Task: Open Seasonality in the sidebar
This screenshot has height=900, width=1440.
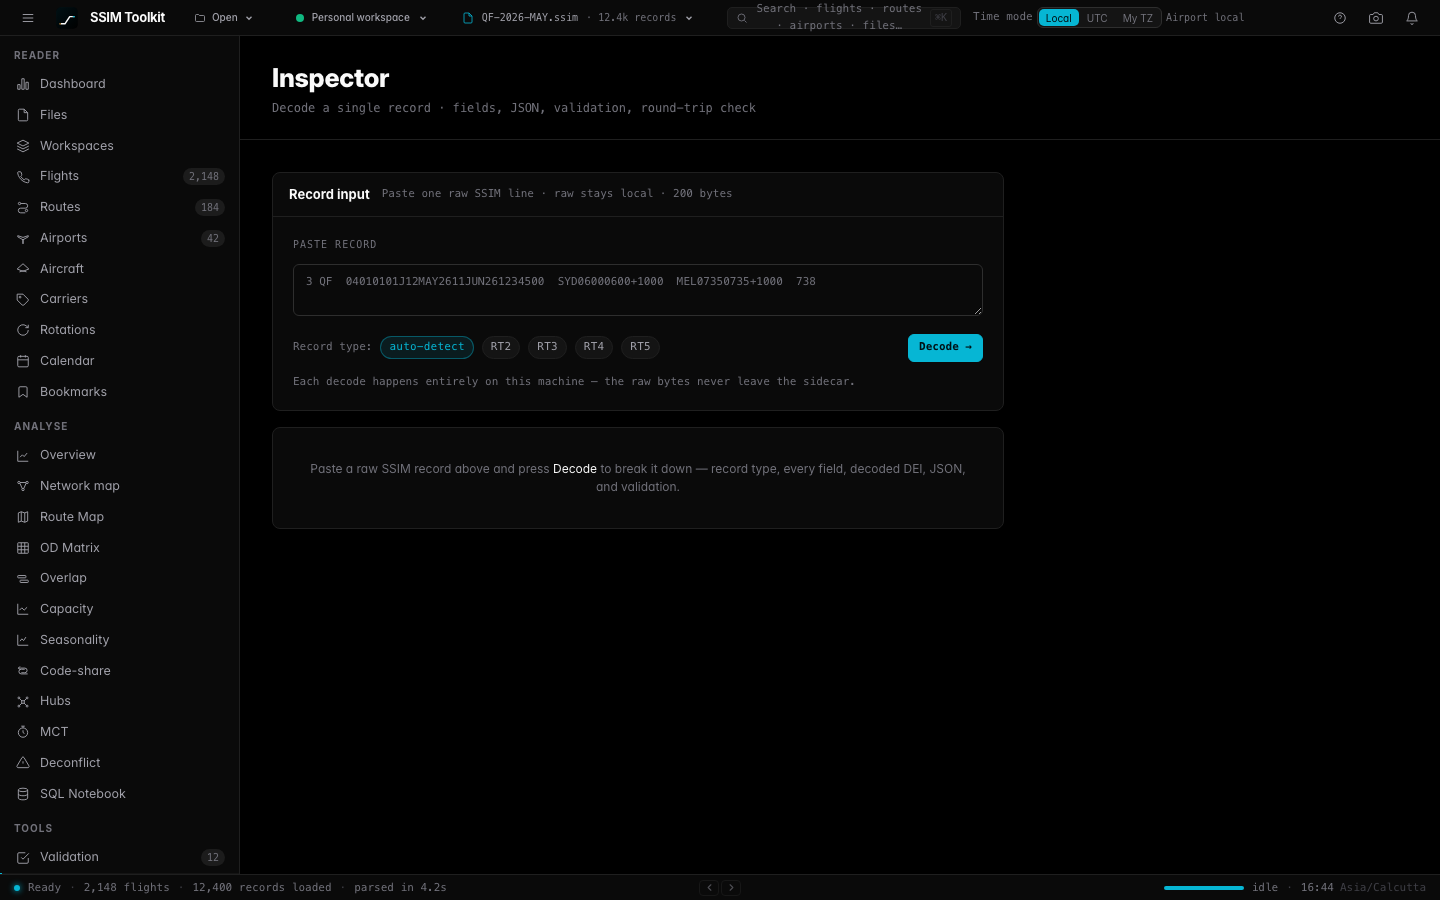Action: 75,640
